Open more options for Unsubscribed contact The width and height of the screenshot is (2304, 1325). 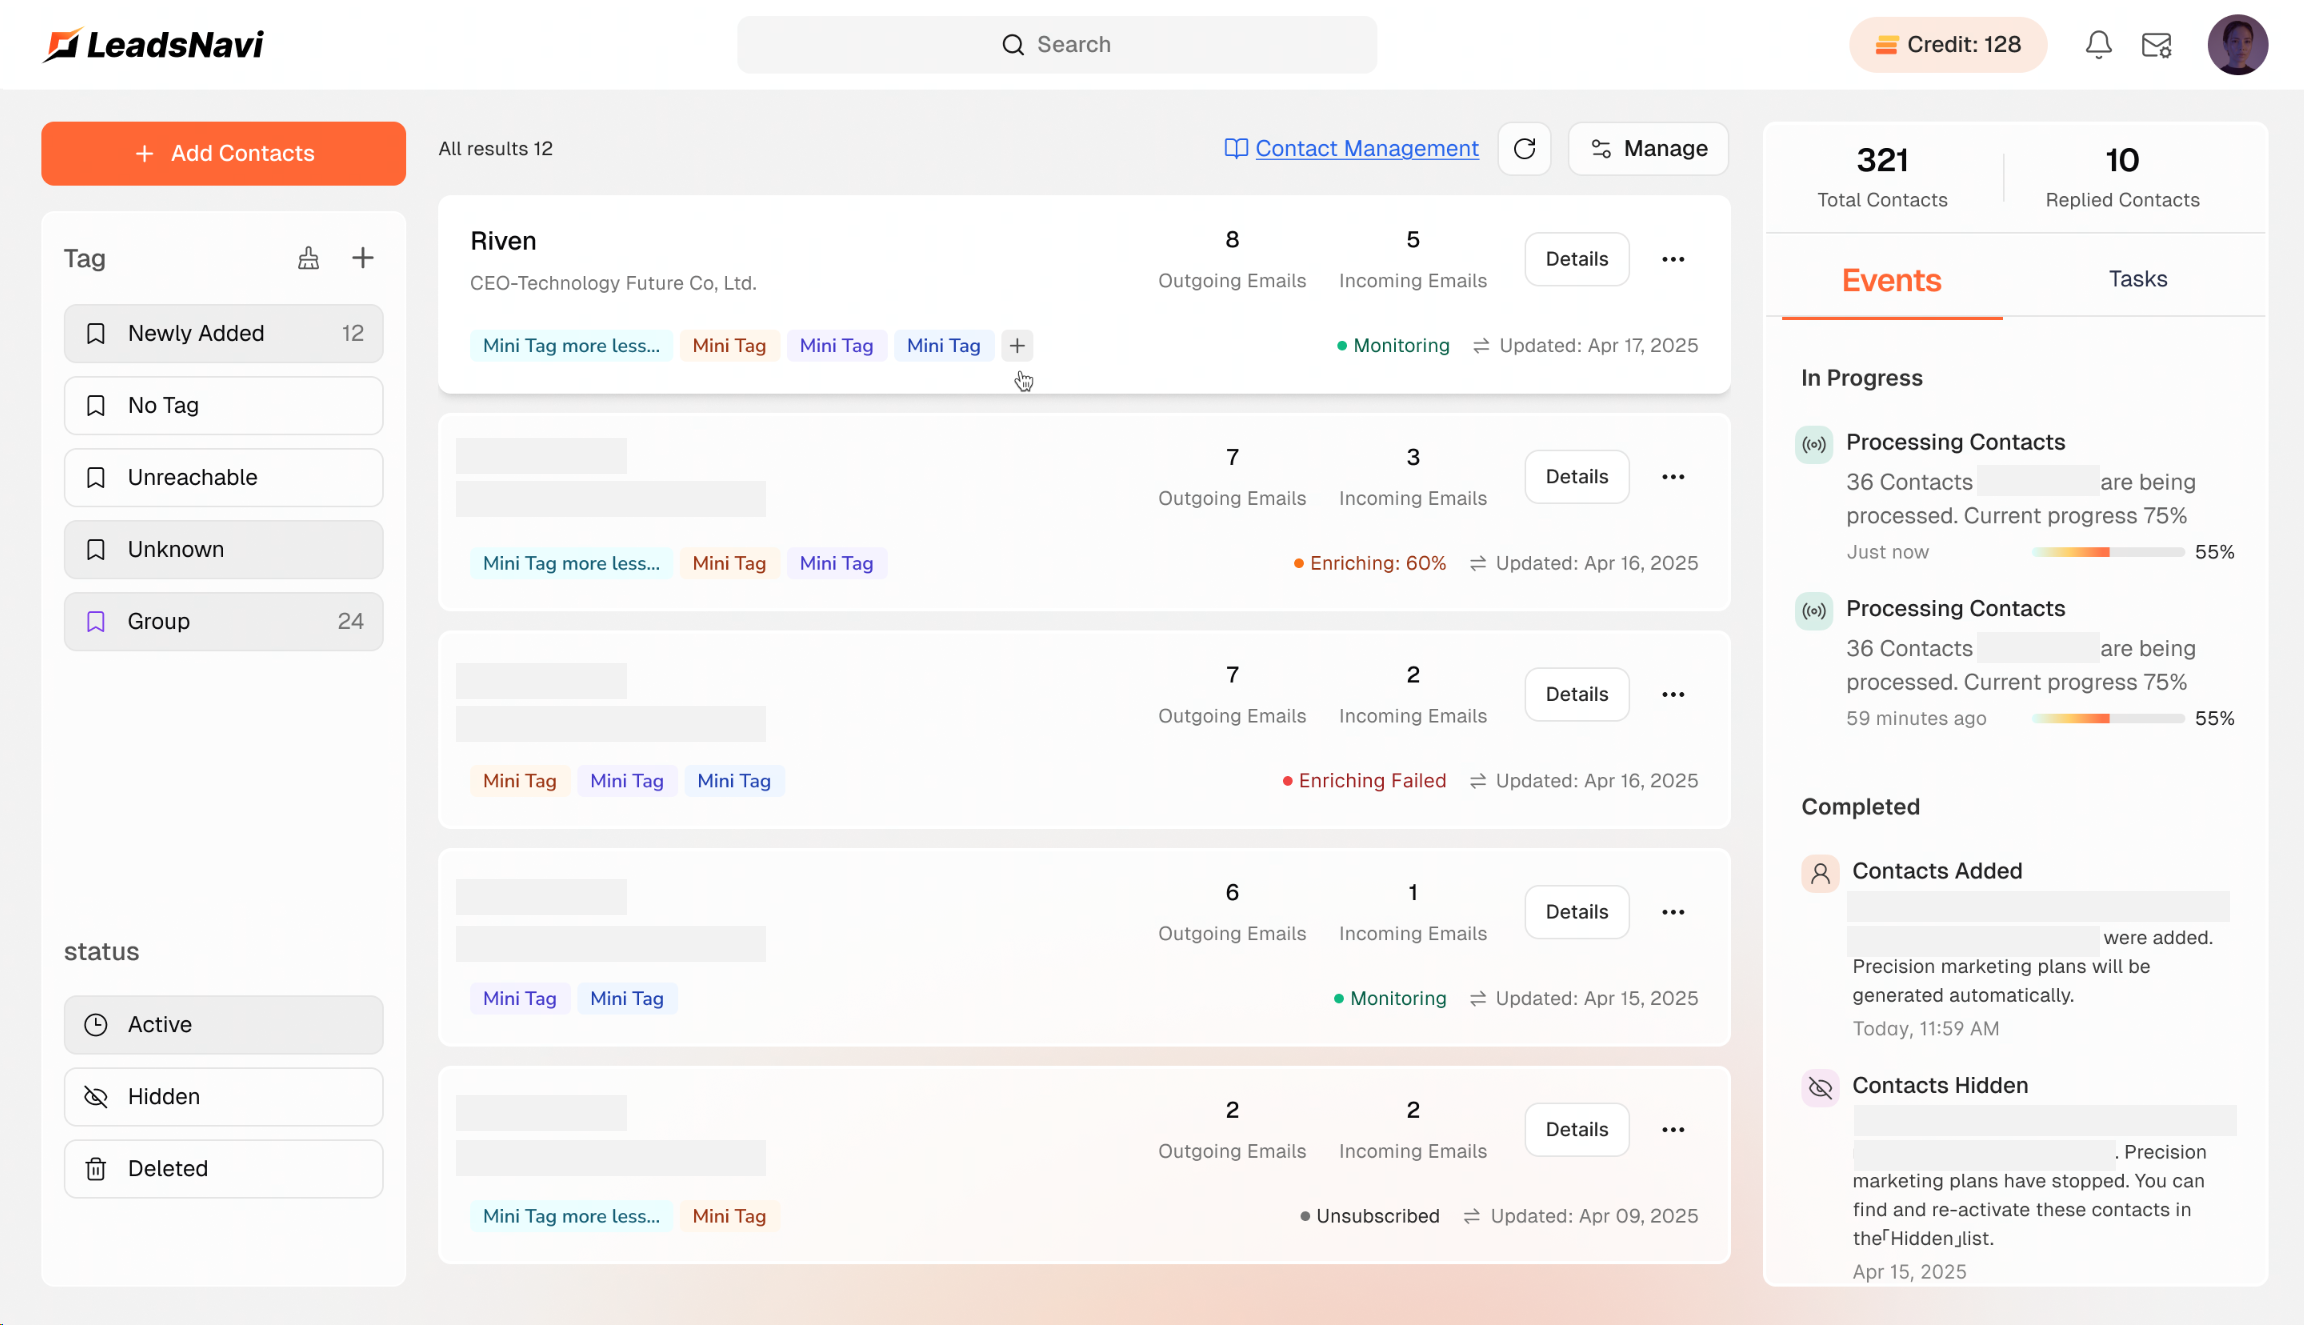[1673, 1129]
